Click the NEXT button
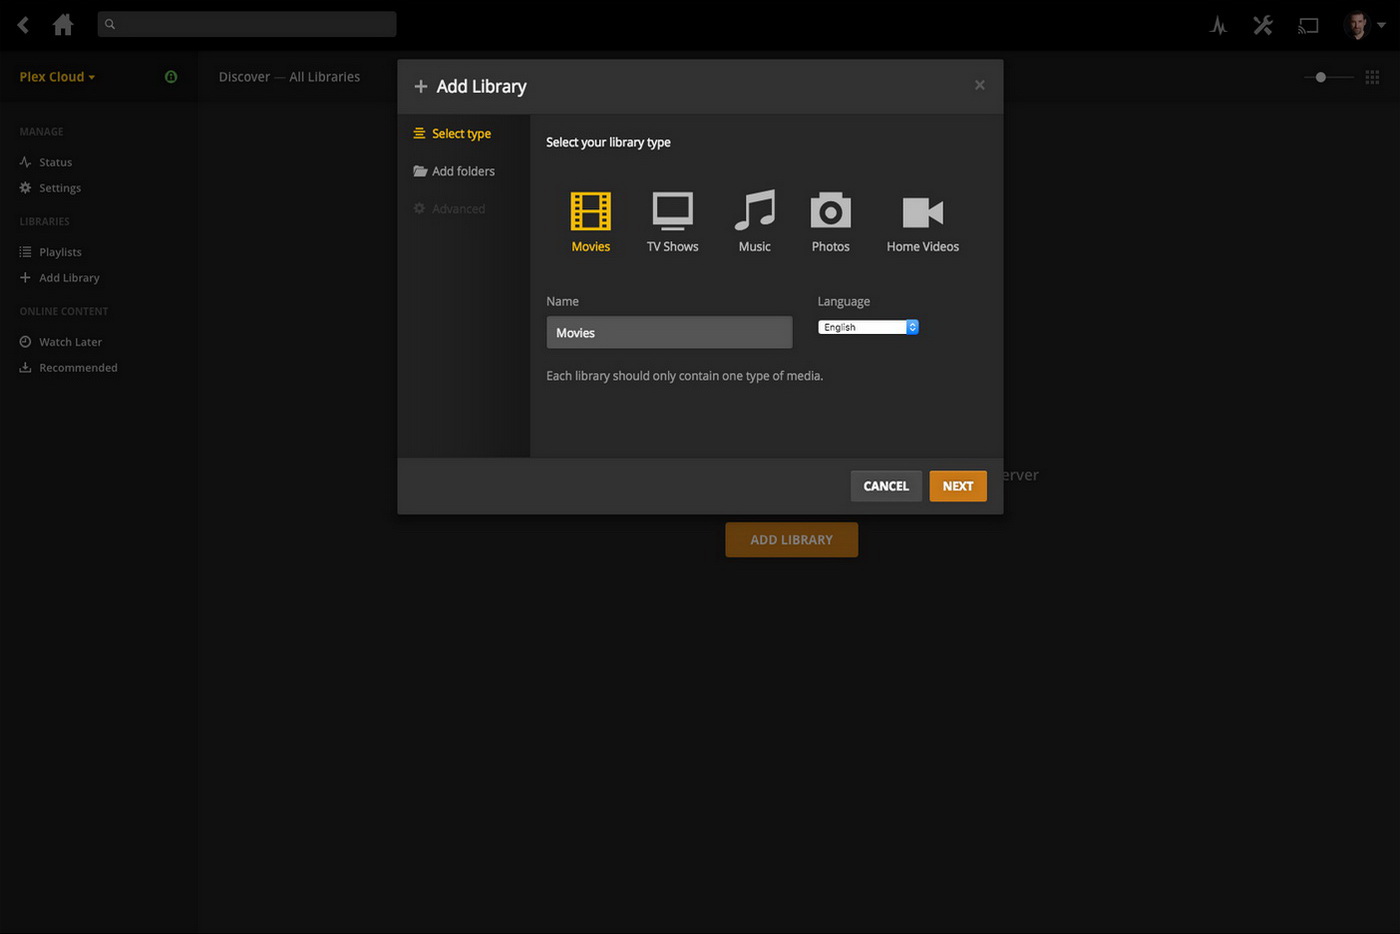 958,486
